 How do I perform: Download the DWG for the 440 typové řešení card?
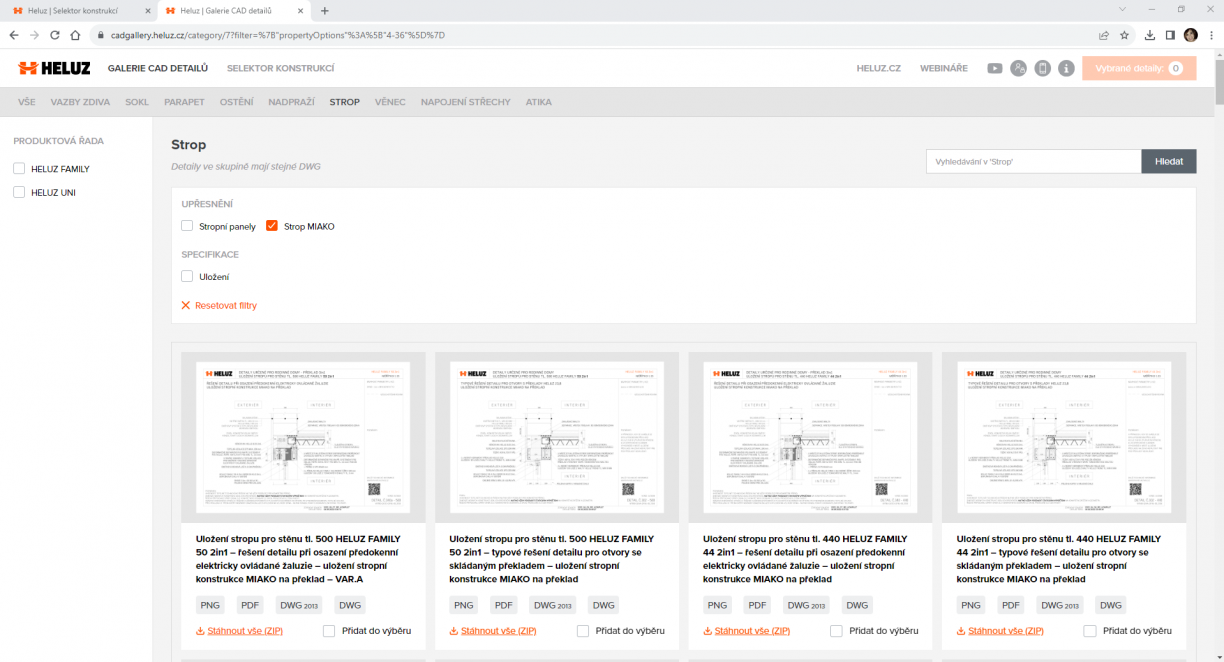point(1110,605)
